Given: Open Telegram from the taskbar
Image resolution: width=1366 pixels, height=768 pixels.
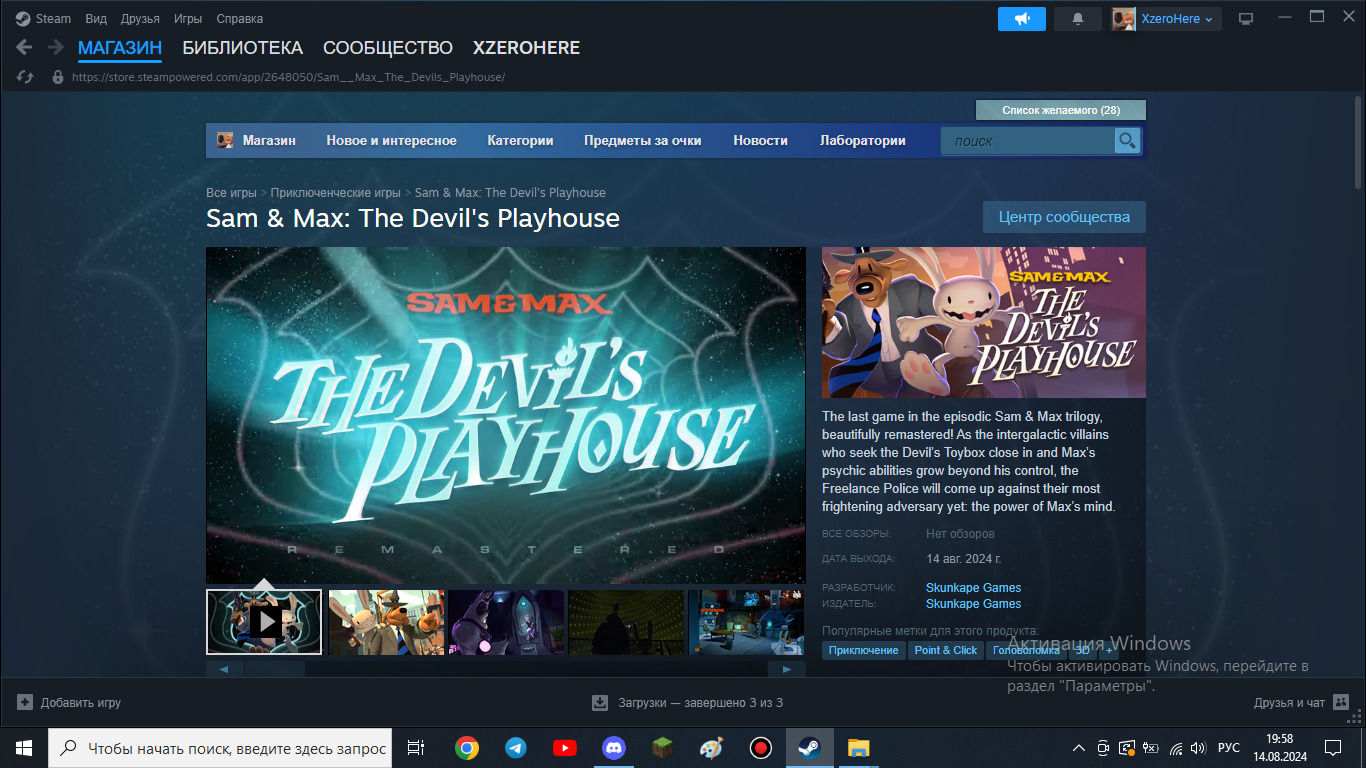Looking at the screenshot, I should point(516,748).
